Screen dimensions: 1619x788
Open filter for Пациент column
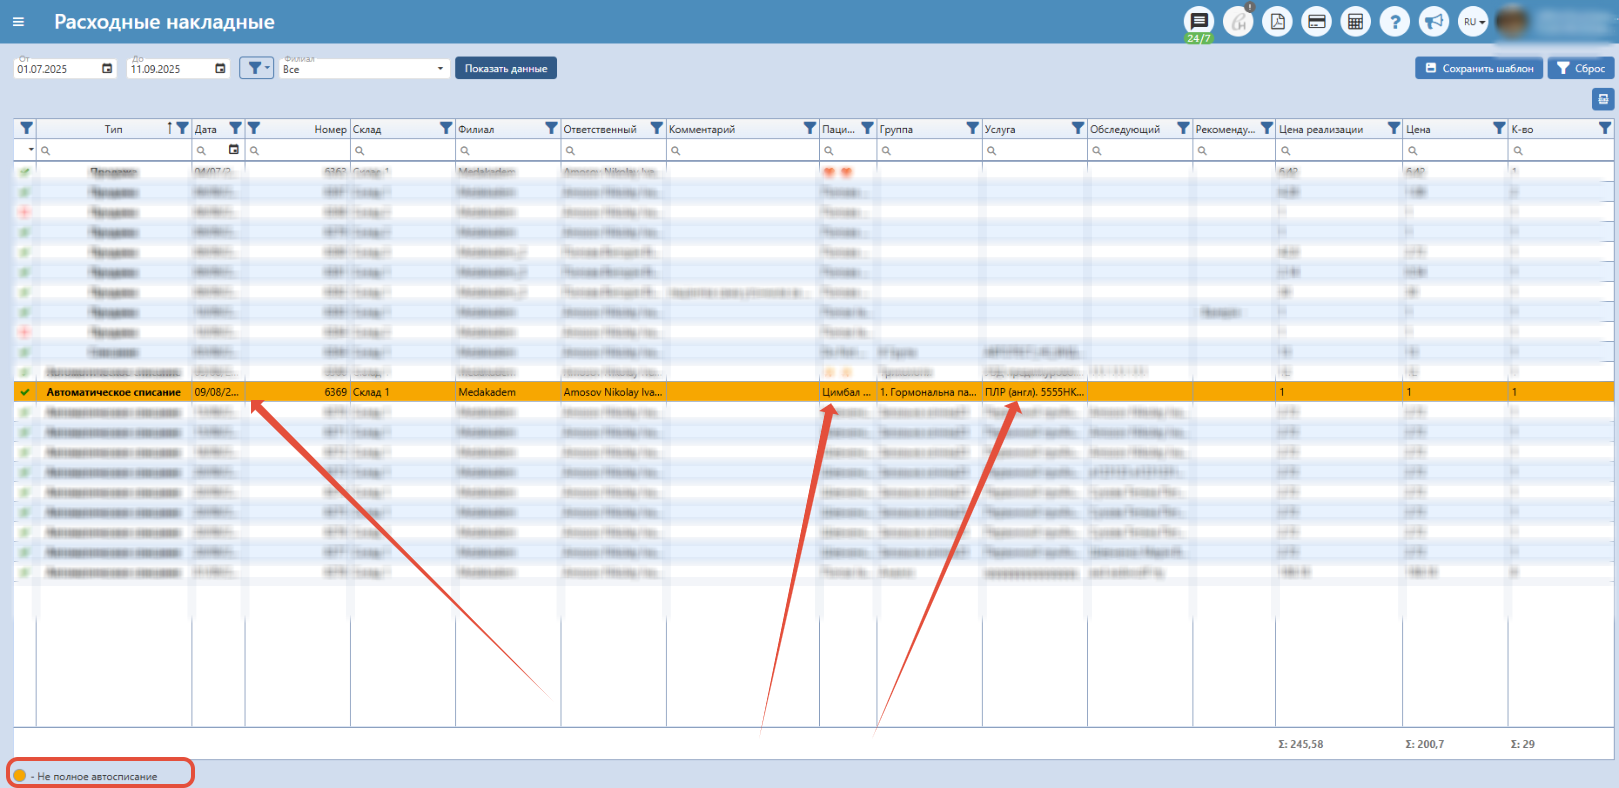pos(868,128)
